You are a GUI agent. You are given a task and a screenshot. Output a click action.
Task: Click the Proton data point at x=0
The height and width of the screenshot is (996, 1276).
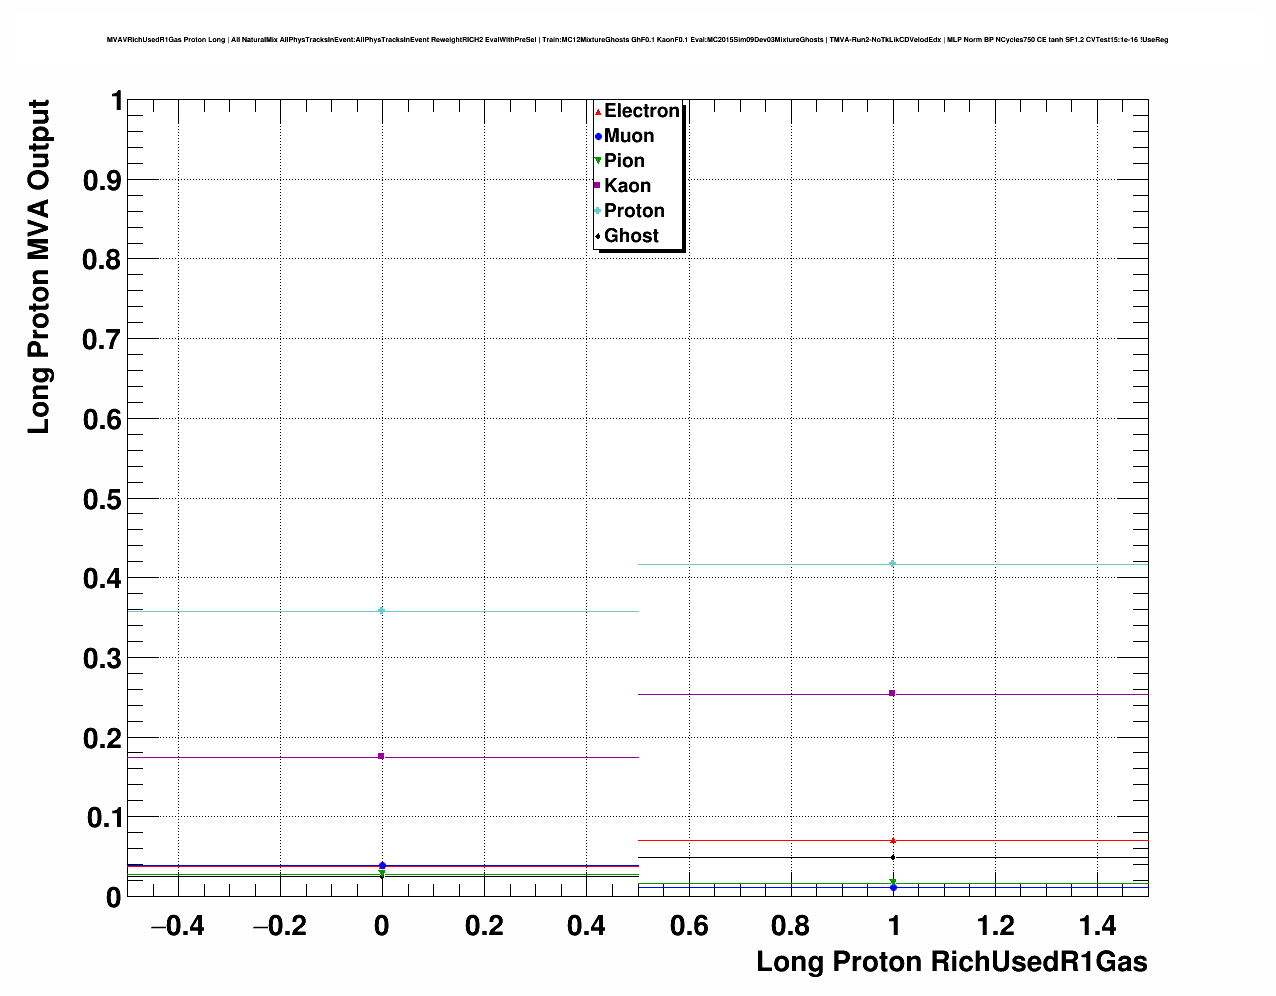tap(381, 610)
